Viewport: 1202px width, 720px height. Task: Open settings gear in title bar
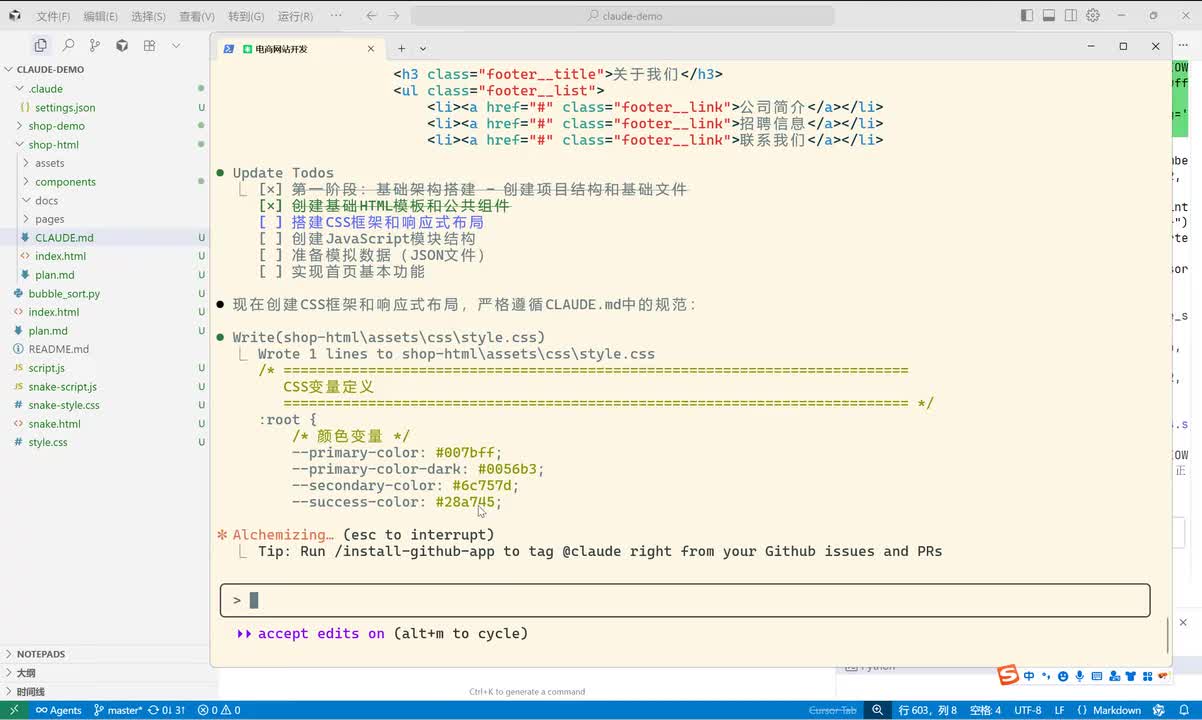coord(1093,16)
